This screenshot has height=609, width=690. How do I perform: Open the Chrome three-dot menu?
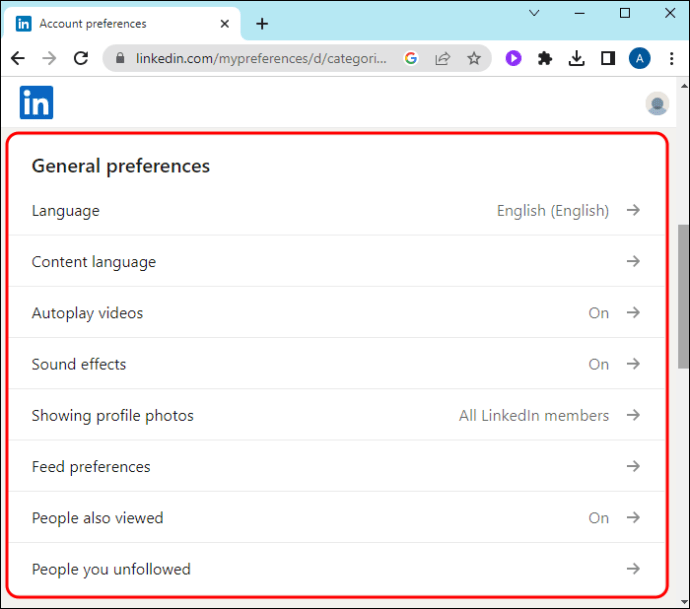pos(672,58)
